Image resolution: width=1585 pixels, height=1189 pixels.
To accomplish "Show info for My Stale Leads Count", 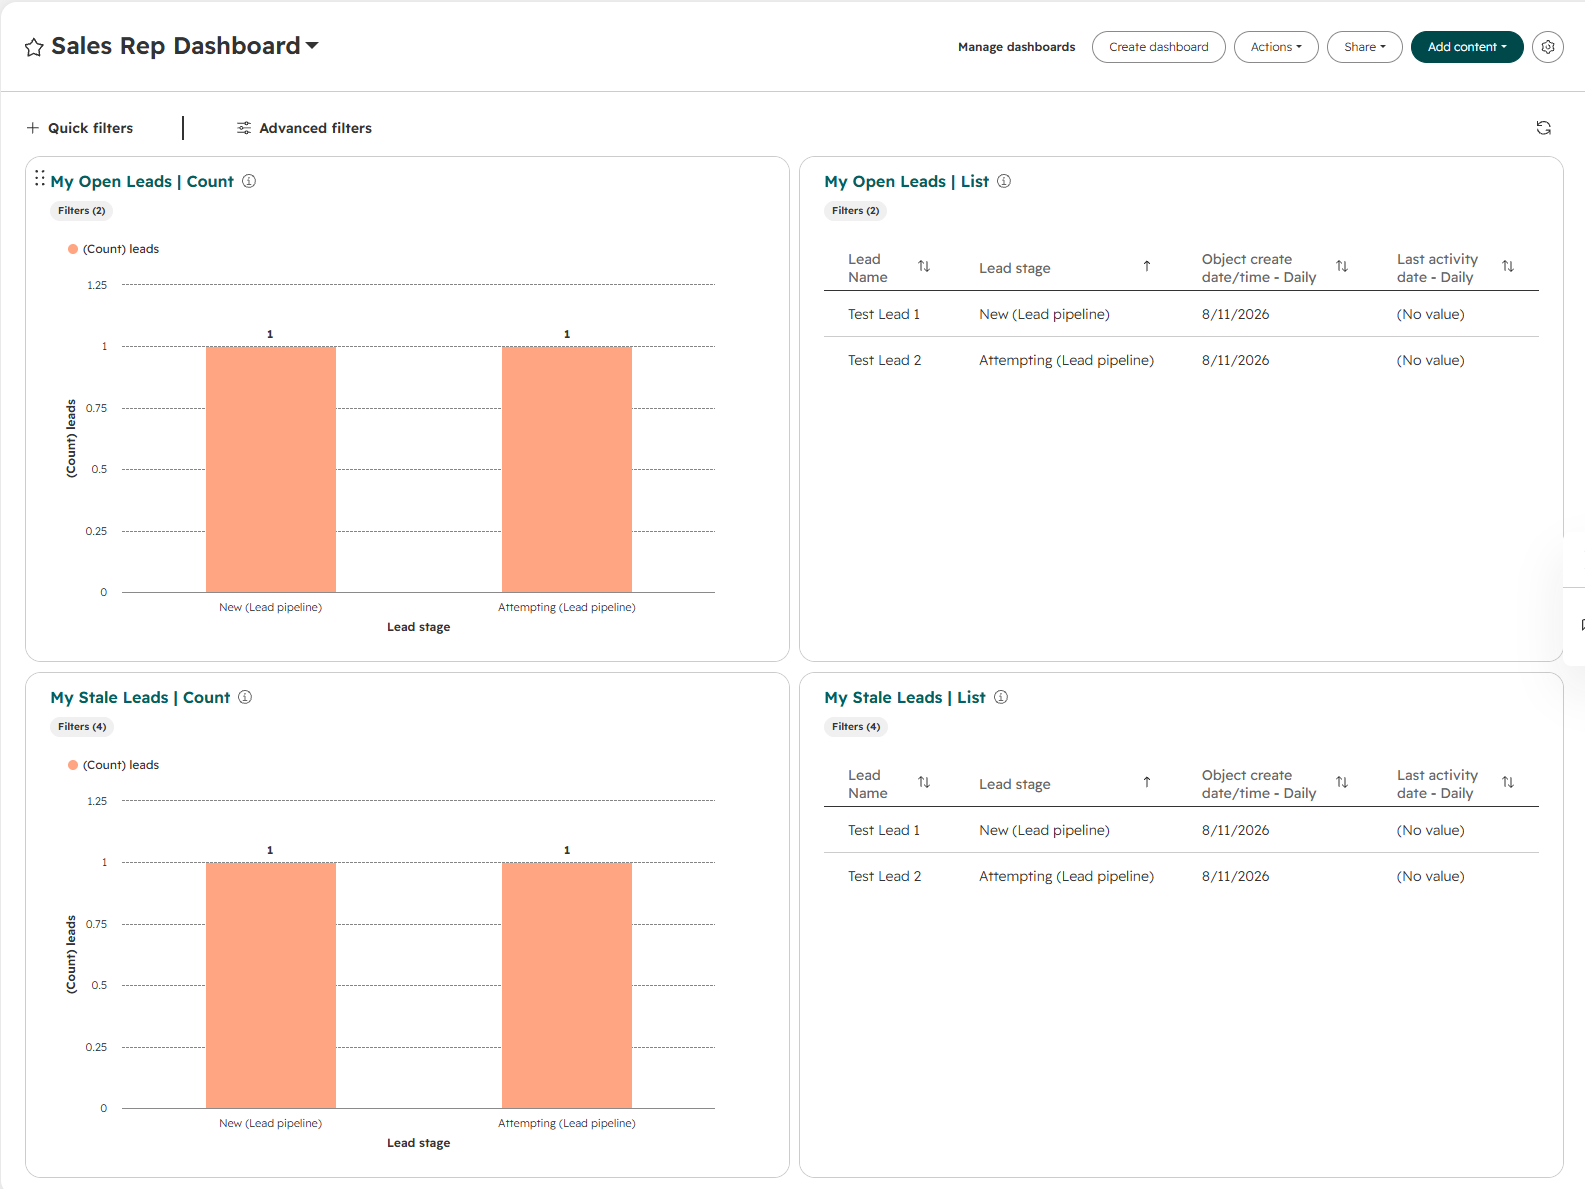I will coord(245,697).
